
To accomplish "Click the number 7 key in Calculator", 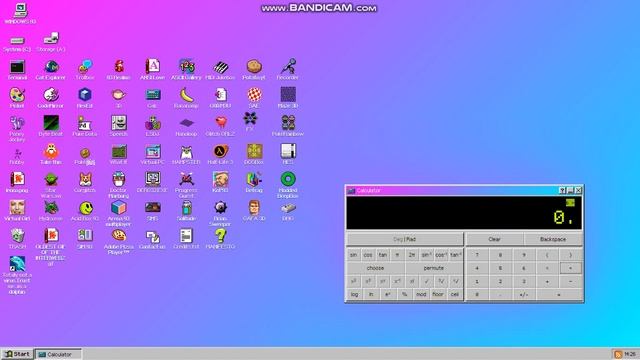I will pos(477,255).
